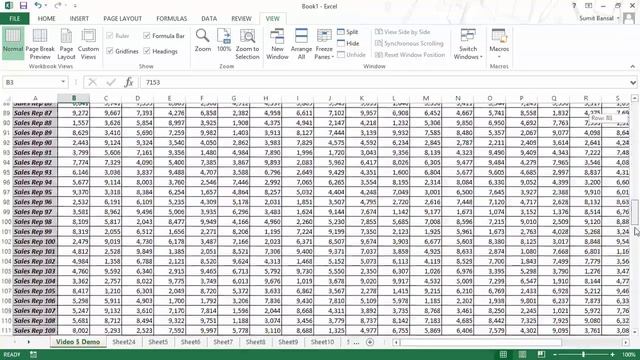The height and width of the screenshot is (360, 640).
Task: Click the Name Box showing B3
Action: 31,82
